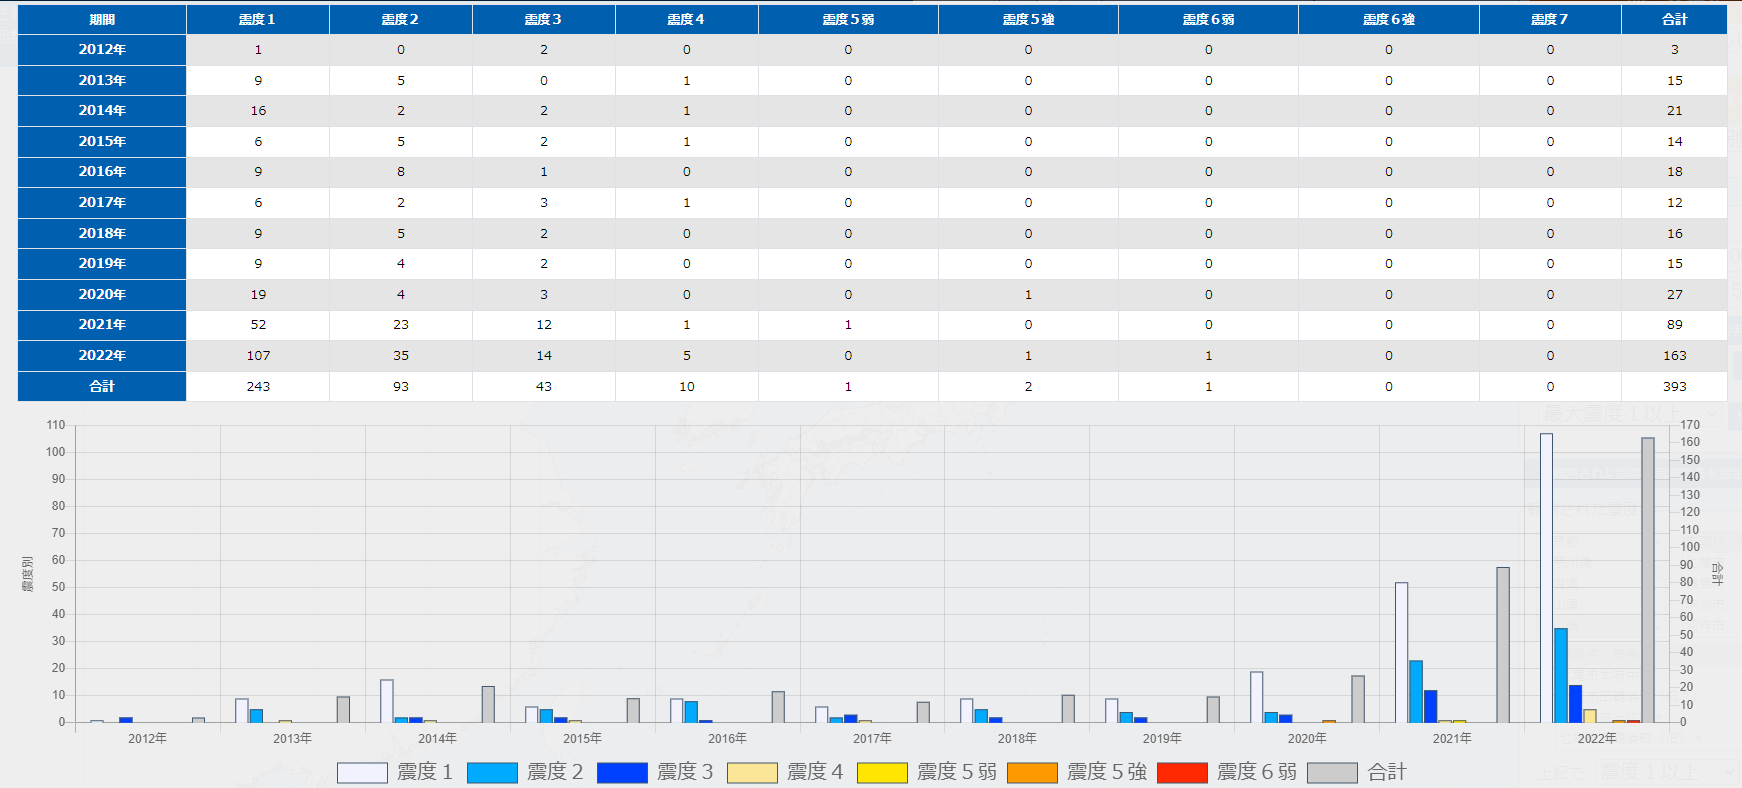1742x788 pixels.
Task: Select the 期間 column header
Action: [102, 19]
